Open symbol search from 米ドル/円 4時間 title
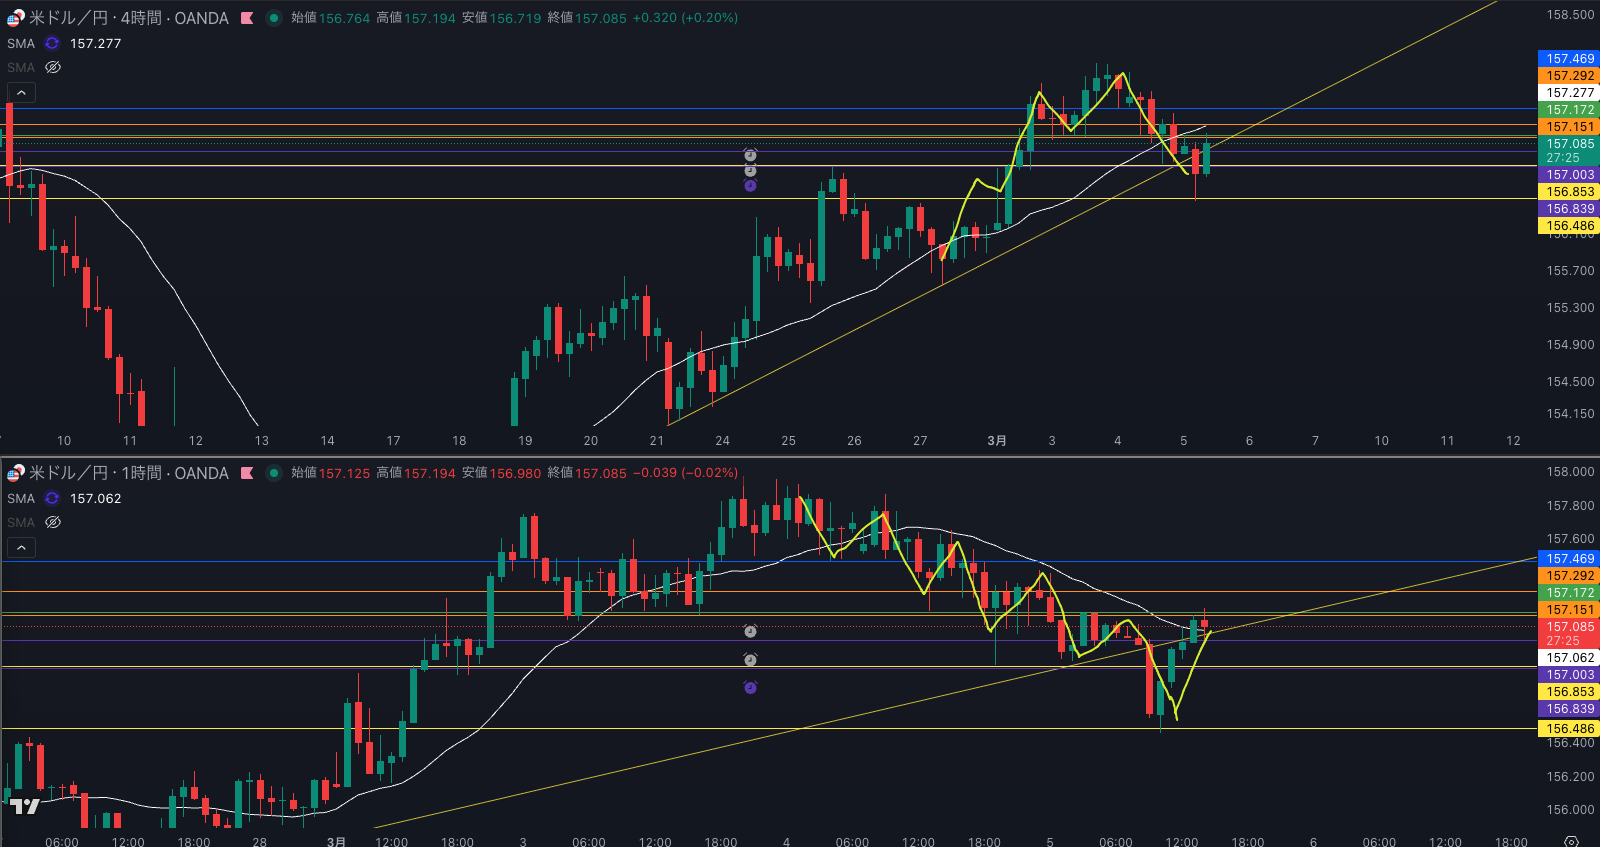The width and height of the screenshot is (1600, 847). click(128, 18)
